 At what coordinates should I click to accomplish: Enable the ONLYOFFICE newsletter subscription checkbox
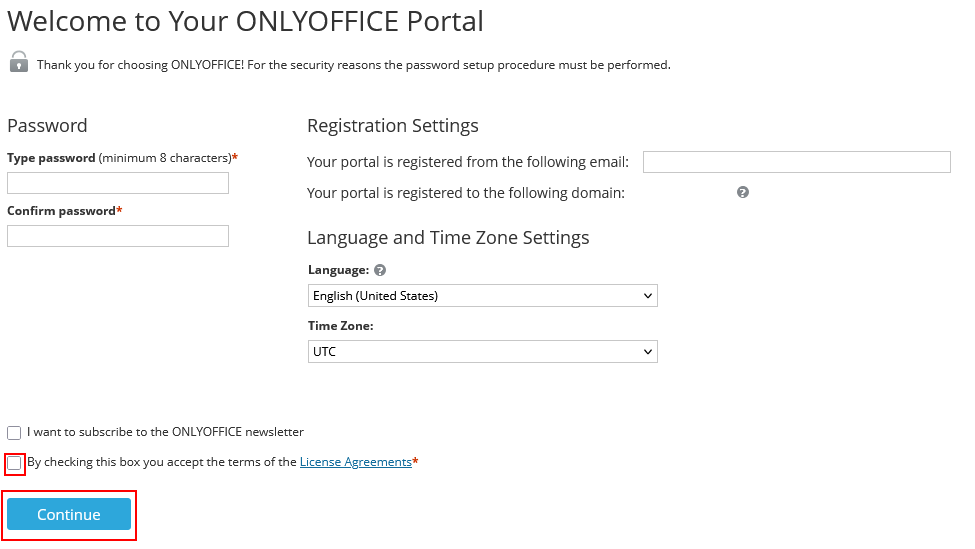pyautogui.click(x=14, y=433)
